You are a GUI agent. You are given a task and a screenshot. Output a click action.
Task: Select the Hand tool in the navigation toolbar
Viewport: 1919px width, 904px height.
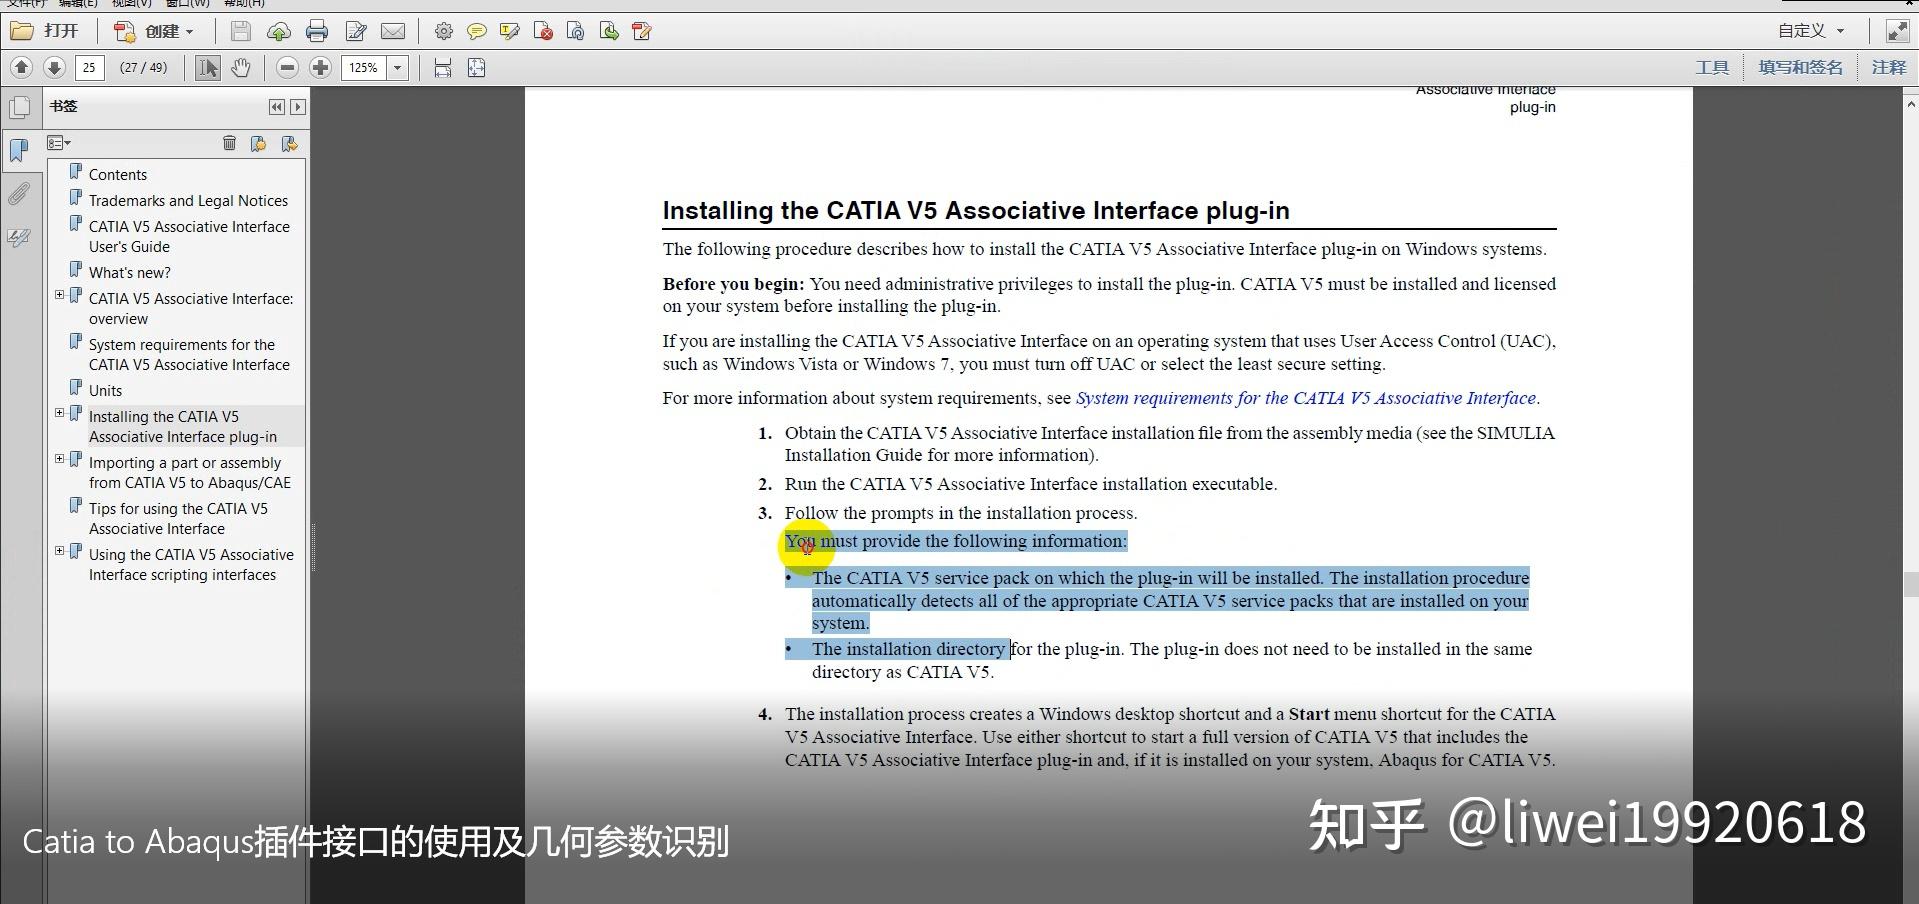(x=241, y=67)
